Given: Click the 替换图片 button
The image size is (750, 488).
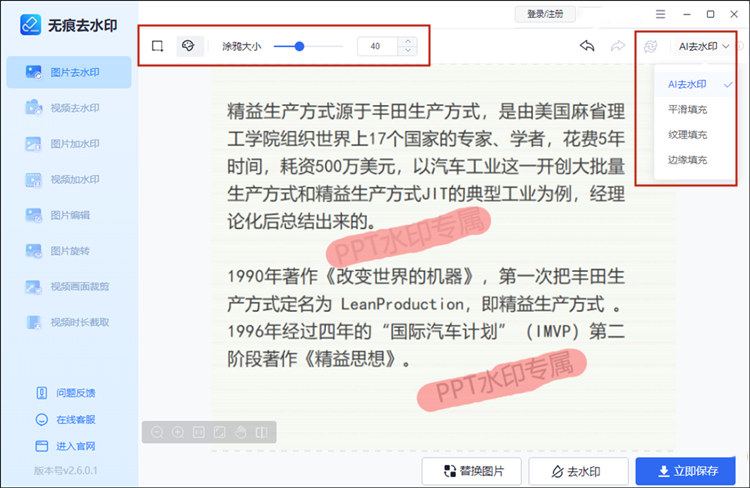Looking at the screenshot, I should (471, 471).
